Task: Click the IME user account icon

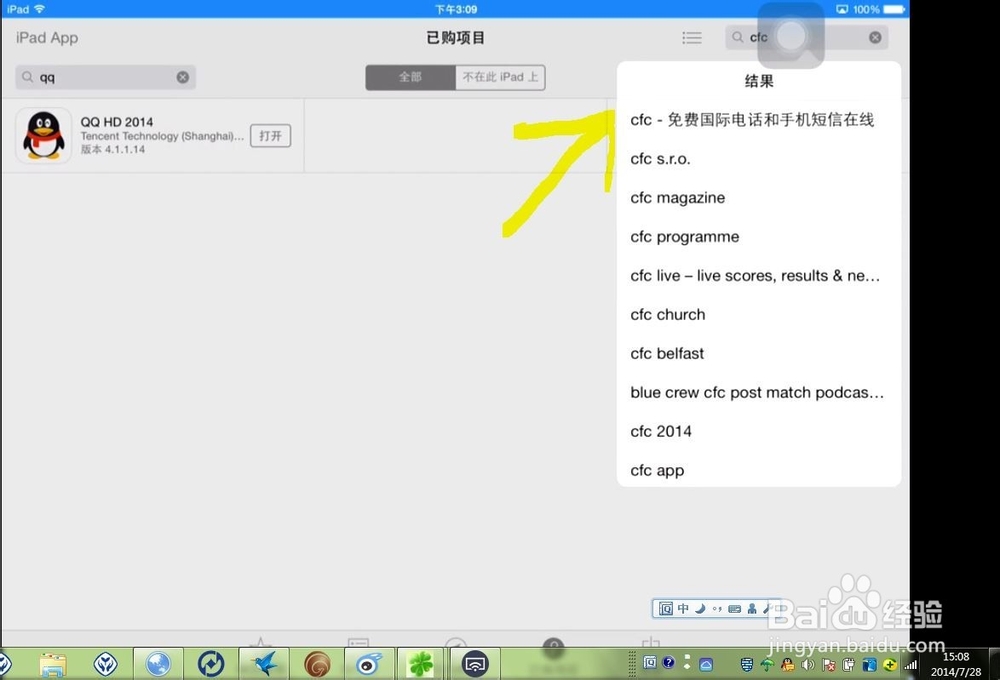Action: pos(752,609)
